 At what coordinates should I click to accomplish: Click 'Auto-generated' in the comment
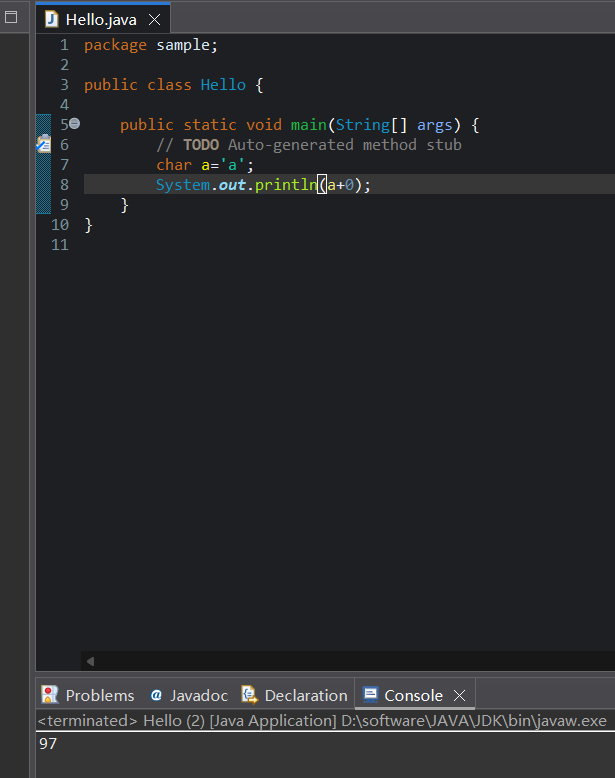pos(291,145)
